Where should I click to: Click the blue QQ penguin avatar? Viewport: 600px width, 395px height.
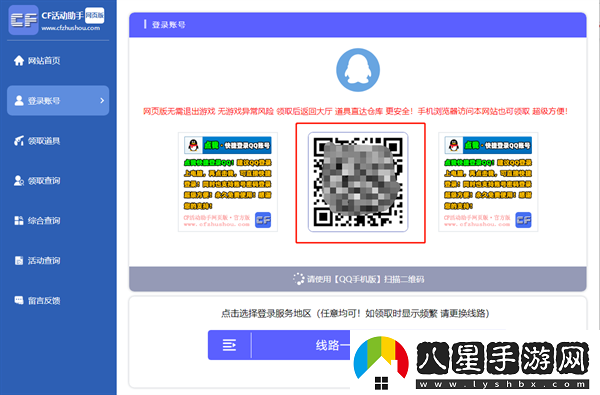[358, 70]
